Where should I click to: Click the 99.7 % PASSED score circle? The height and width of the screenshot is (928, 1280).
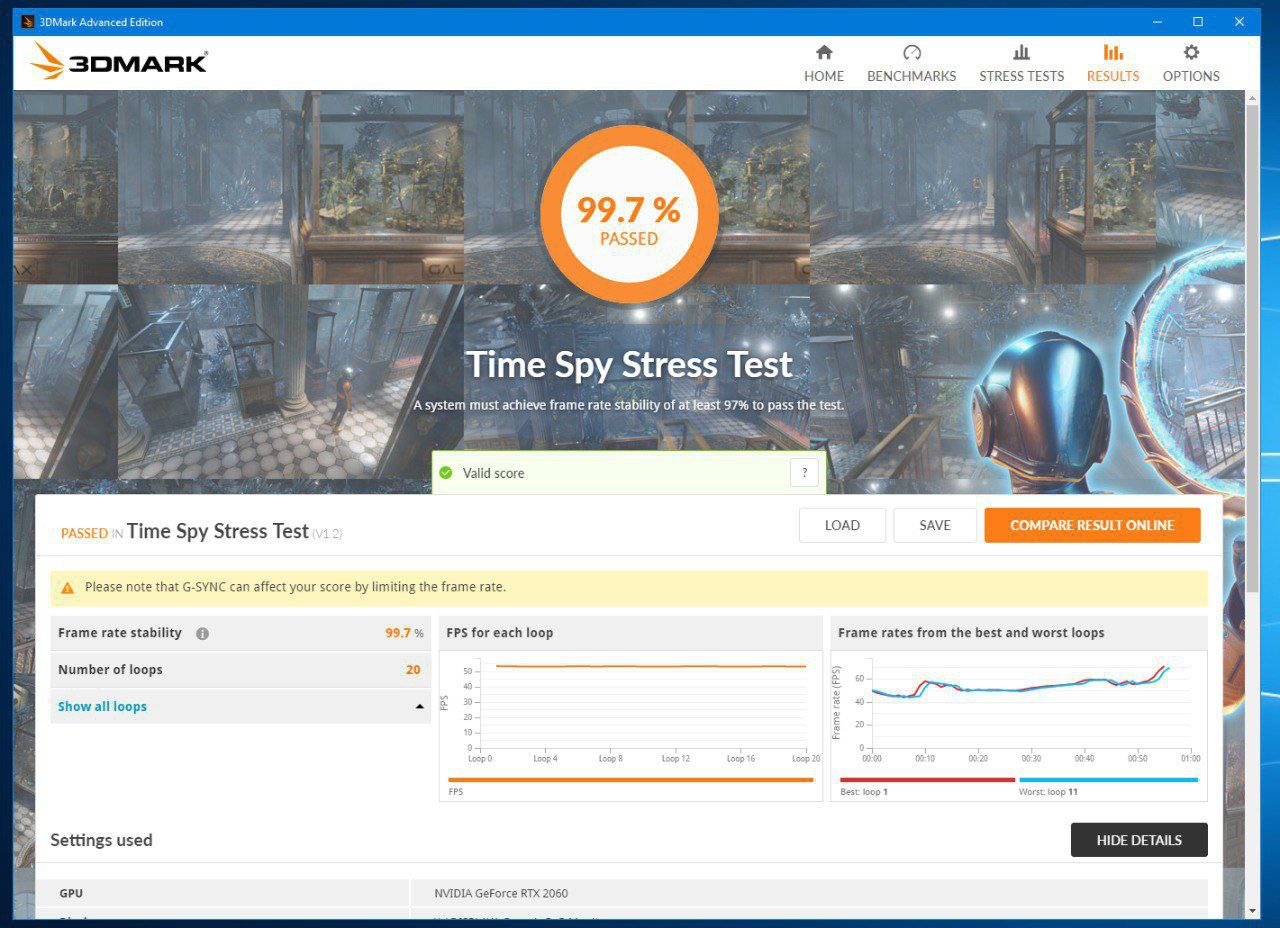629,215
